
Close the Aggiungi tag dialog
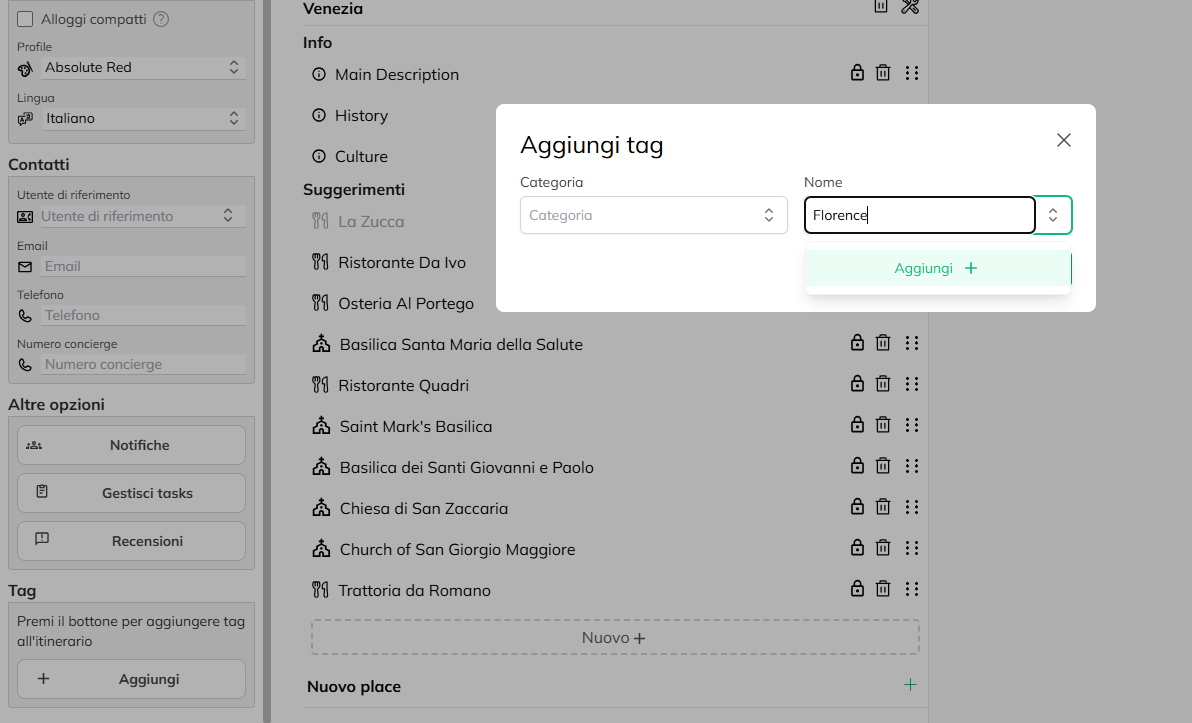point(1064,140)
